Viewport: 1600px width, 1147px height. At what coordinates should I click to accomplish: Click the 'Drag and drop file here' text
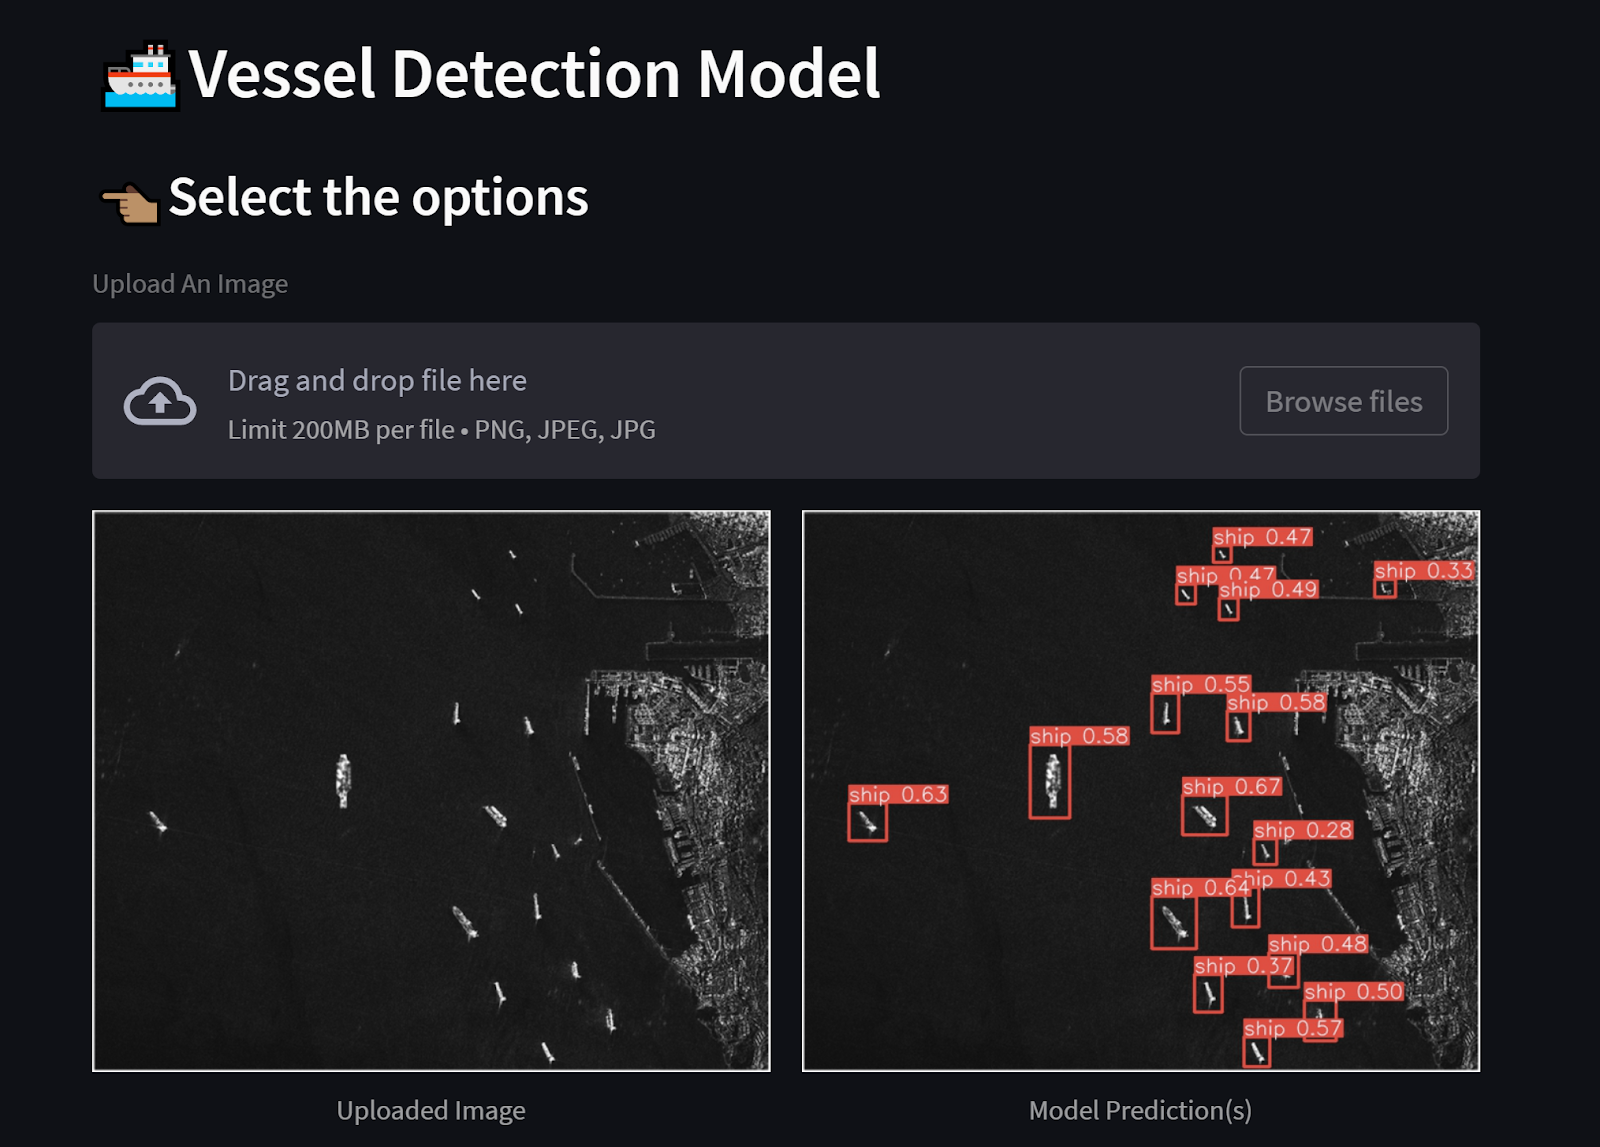point(377,381)
